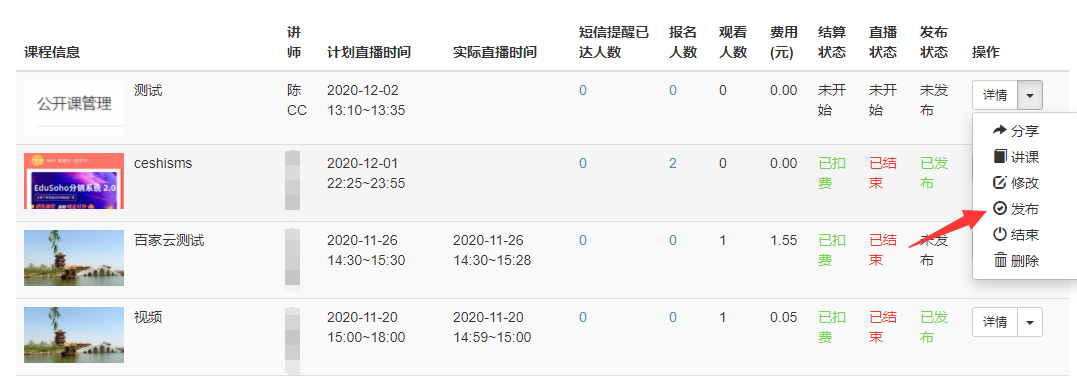Click the share arrow icon (分享)
Image resolution: width=1077 pixels, height=376 pixels.
click(1000, 131)
